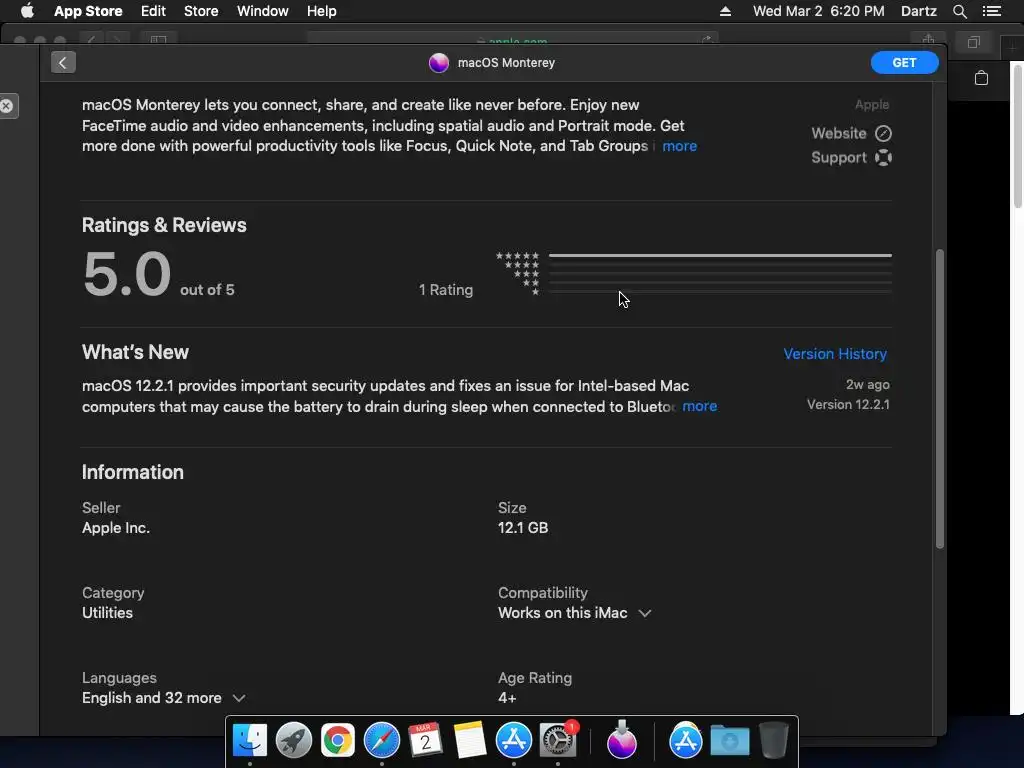Open Spotlight search magnifier icon
The image size is (1024, 768).
[959, 11]
